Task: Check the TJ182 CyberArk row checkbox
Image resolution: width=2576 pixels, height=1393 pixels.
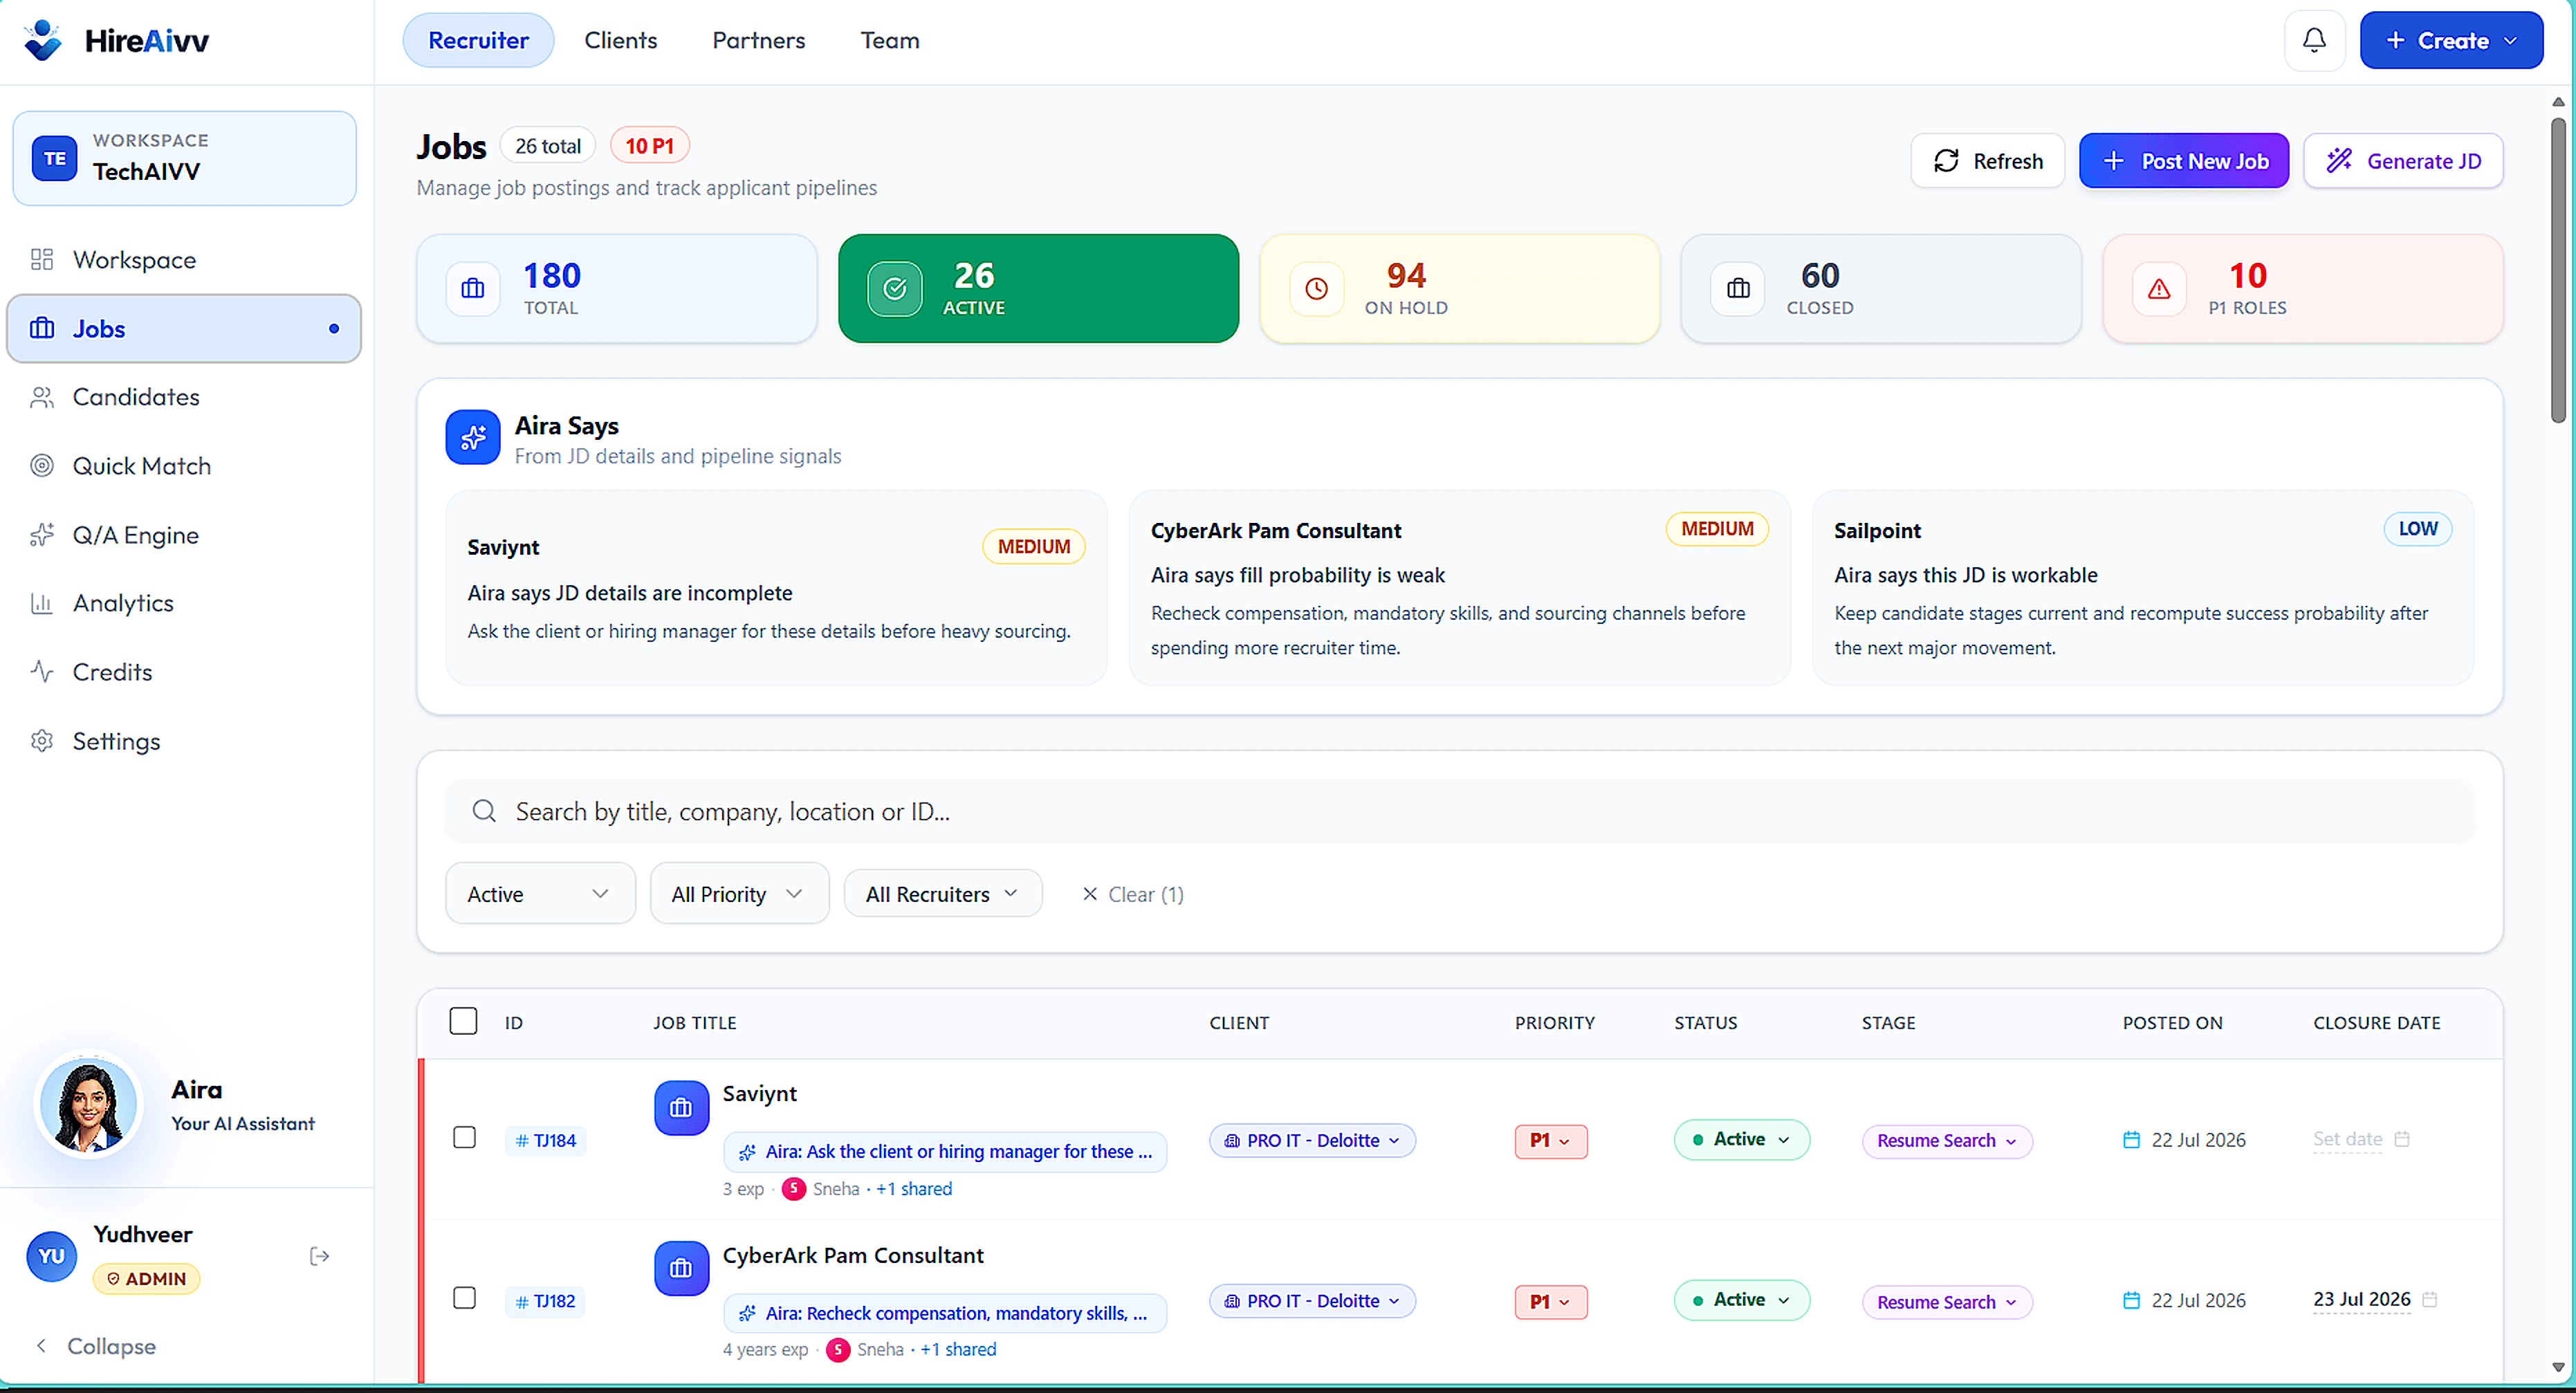Action: [x=464, y=1298]
